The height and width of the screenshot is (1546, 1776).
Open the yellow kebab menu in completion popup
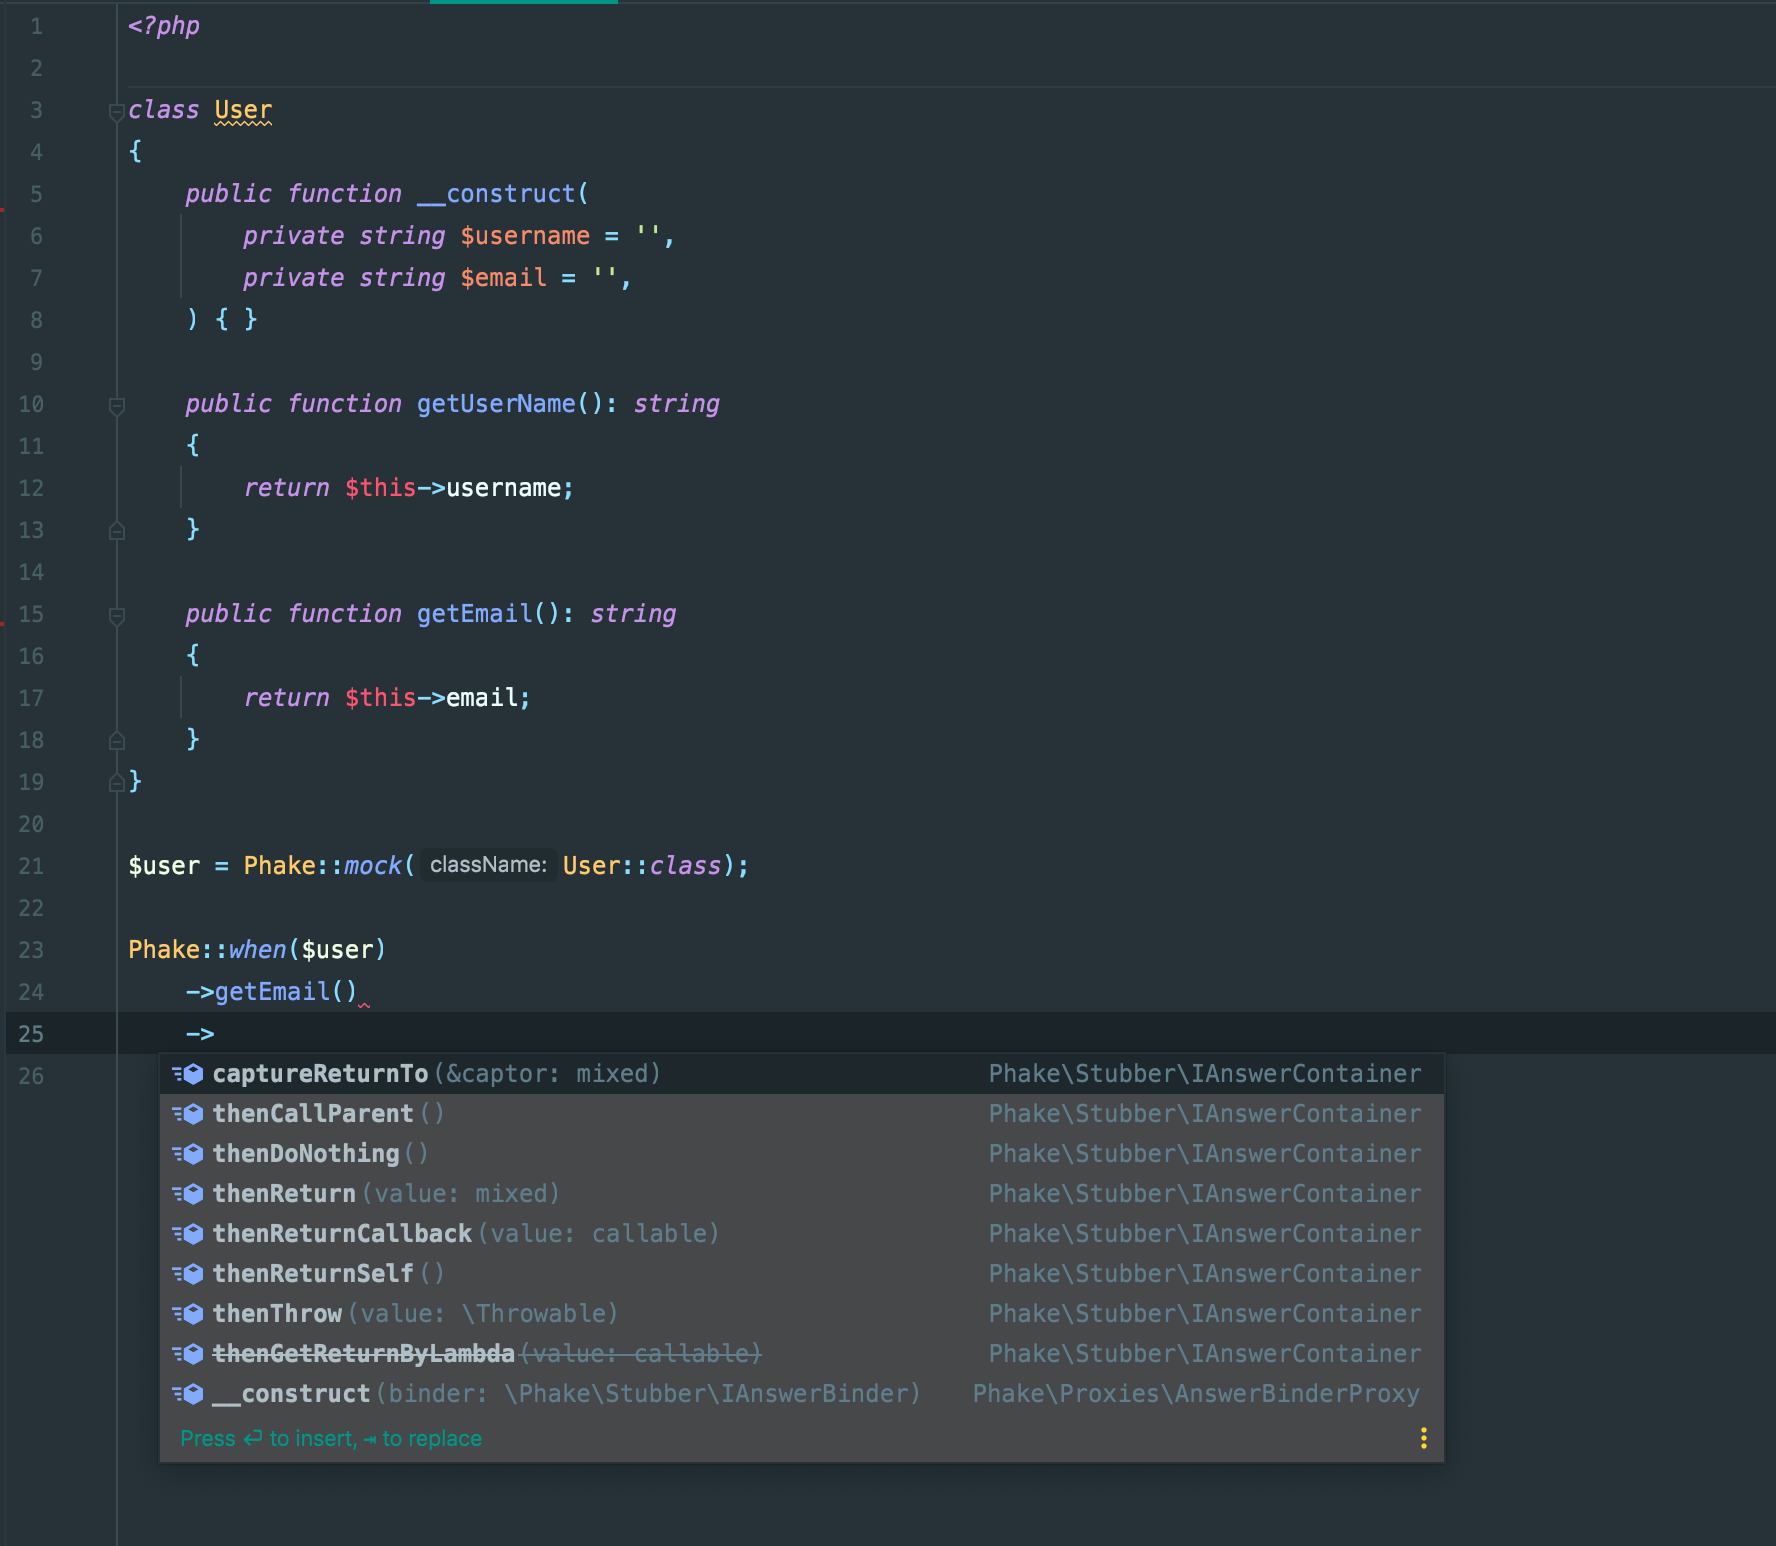tap(1423, 1438)
